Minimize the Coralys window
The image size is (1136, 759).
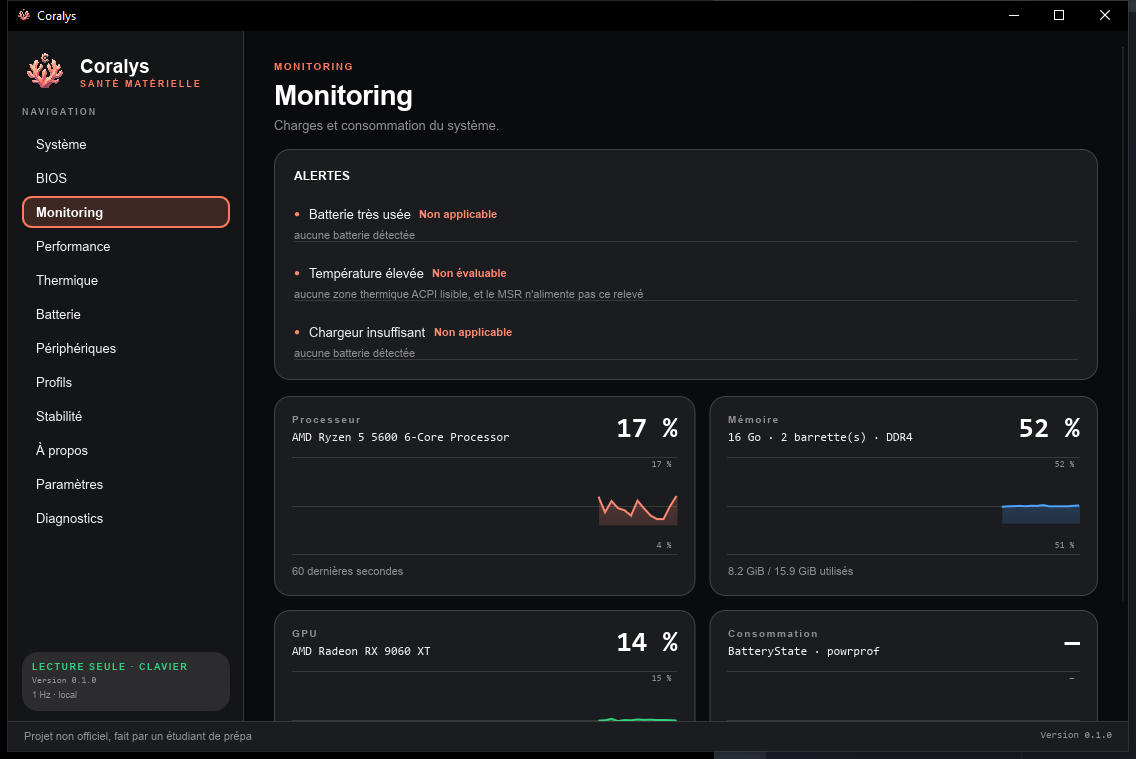[1014, 15]
